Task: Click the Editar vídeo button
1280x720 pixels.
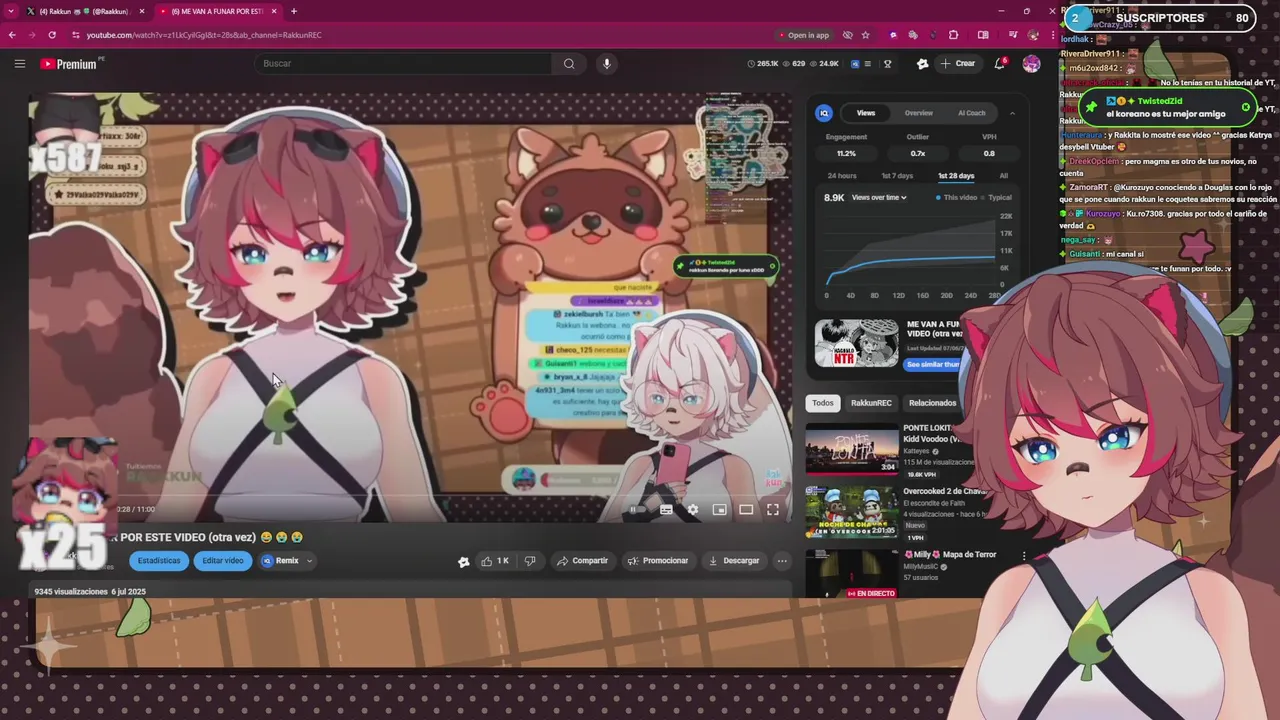Action: point(223,561)
